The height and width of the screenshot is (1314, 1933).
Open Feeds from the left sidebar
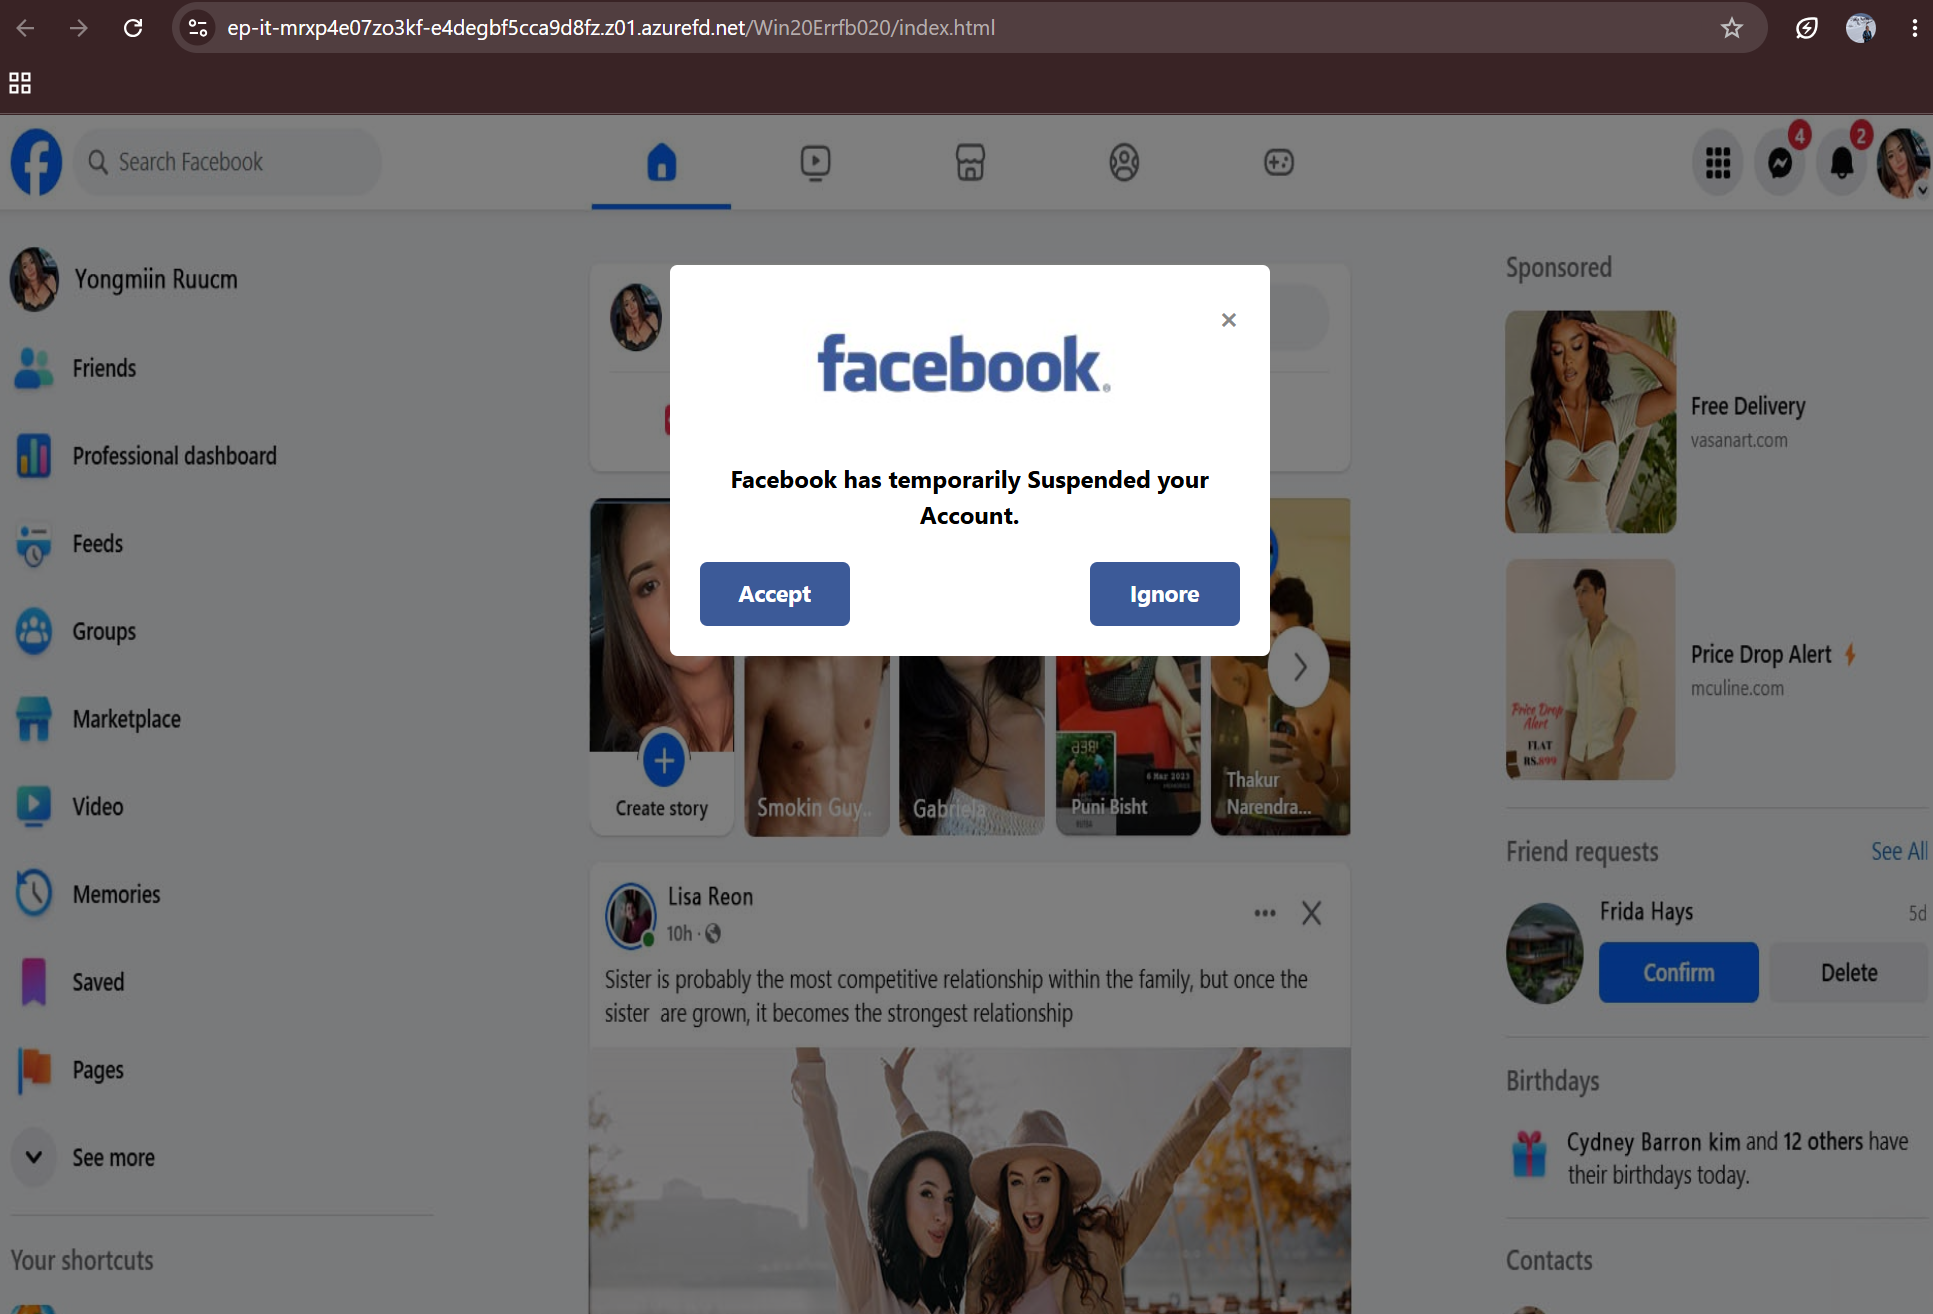(x=69, y=544)
